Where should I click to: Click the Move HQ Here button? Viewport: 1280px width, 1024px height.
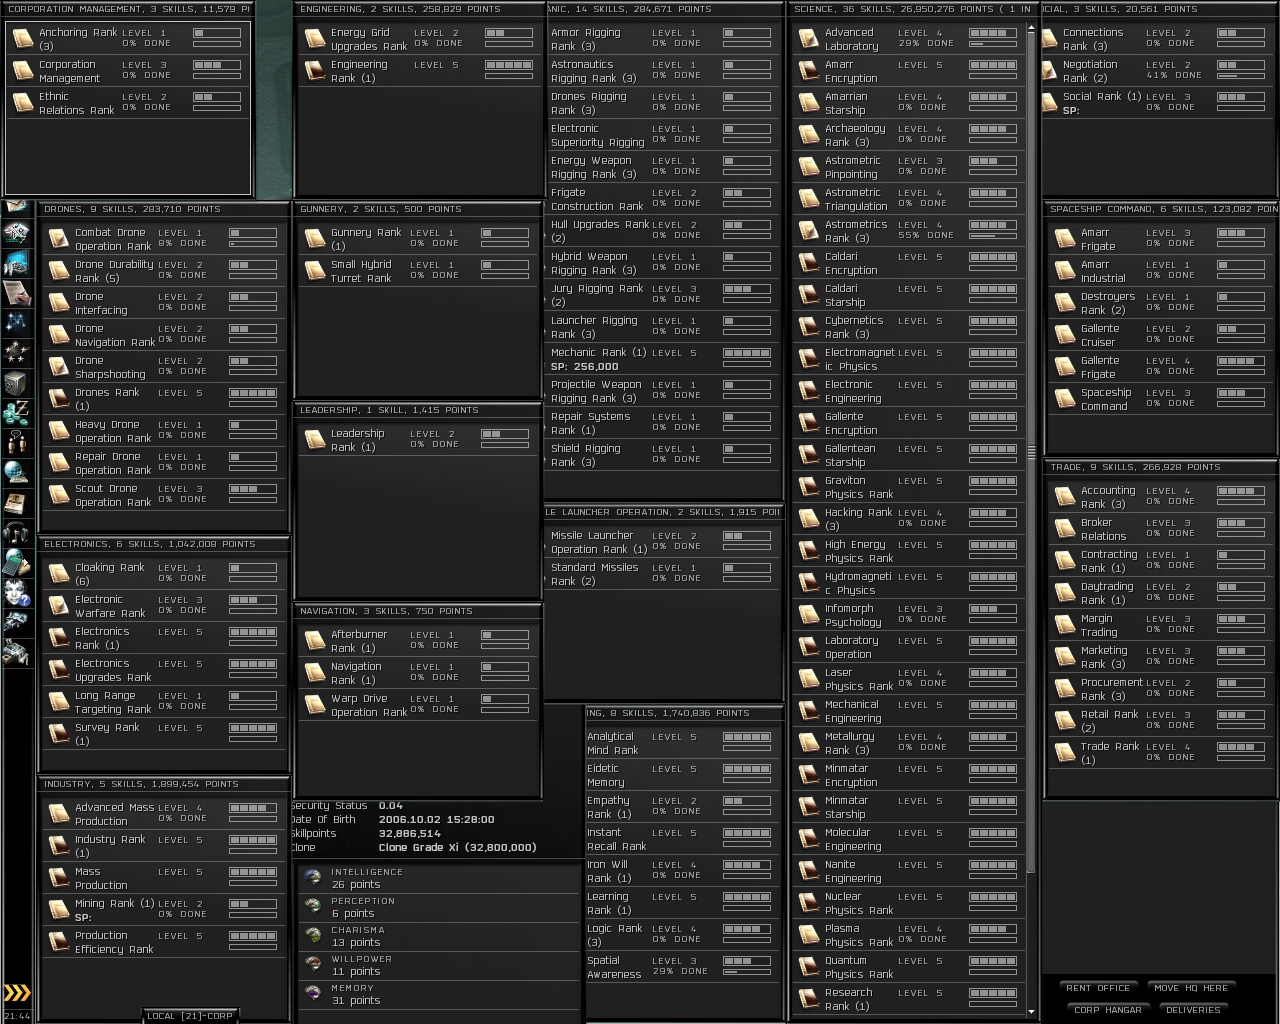point(1190,988)
